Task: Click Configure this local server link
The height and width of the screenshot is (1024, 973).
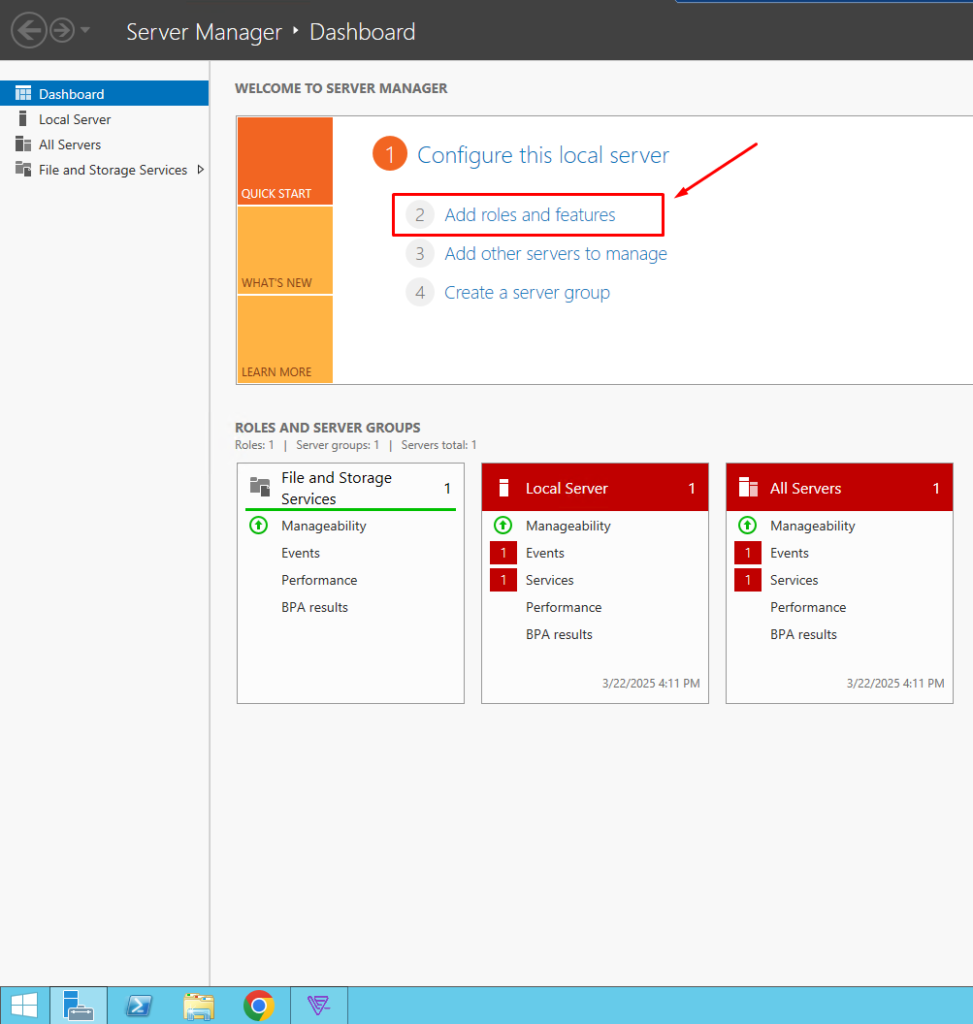Action: pyautogui.click(x=543, y=155)
